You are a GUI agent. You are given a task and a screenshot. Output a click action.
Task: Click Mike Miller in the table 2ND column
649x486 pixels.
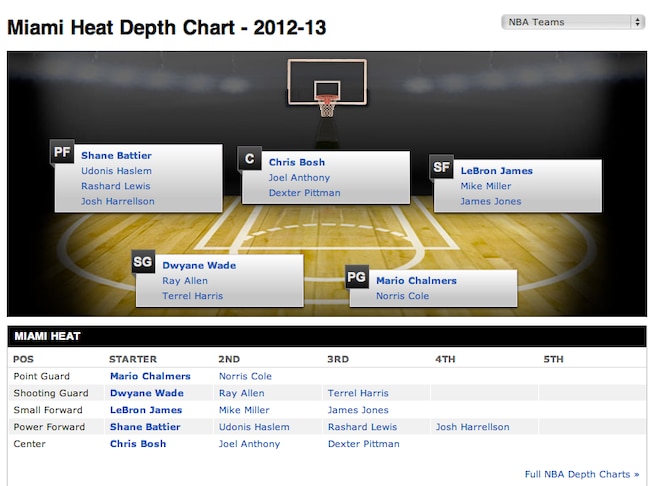pos(244,410)
